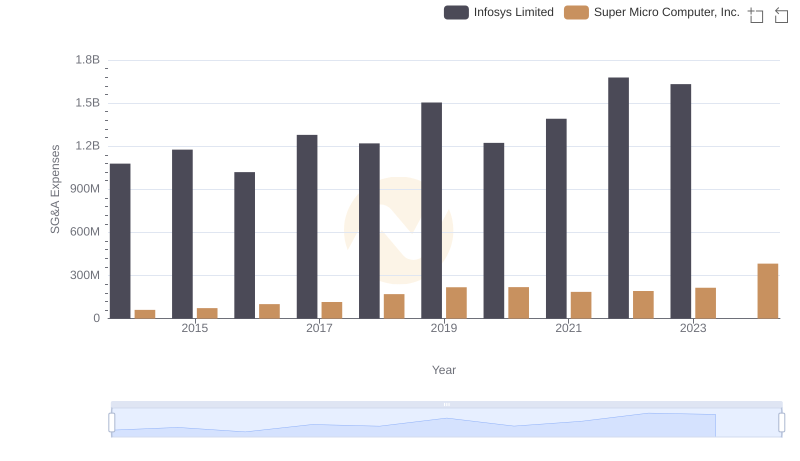Image resolution: width=800 pixels, height=461 pixels.
Task: Click the 2021 x-axis label
Action: pyautogui.click(x=568, y=328)
